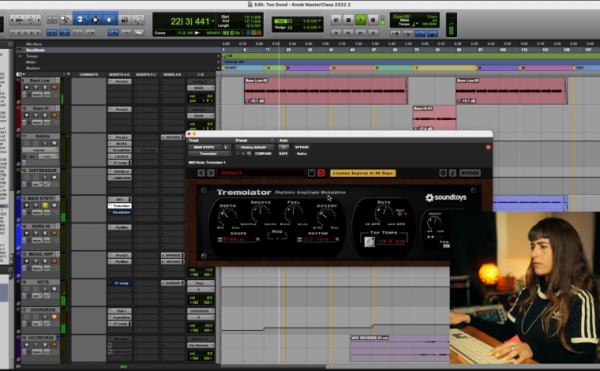
Task: Click the INSERTS A-E column header
Action: 119,75
